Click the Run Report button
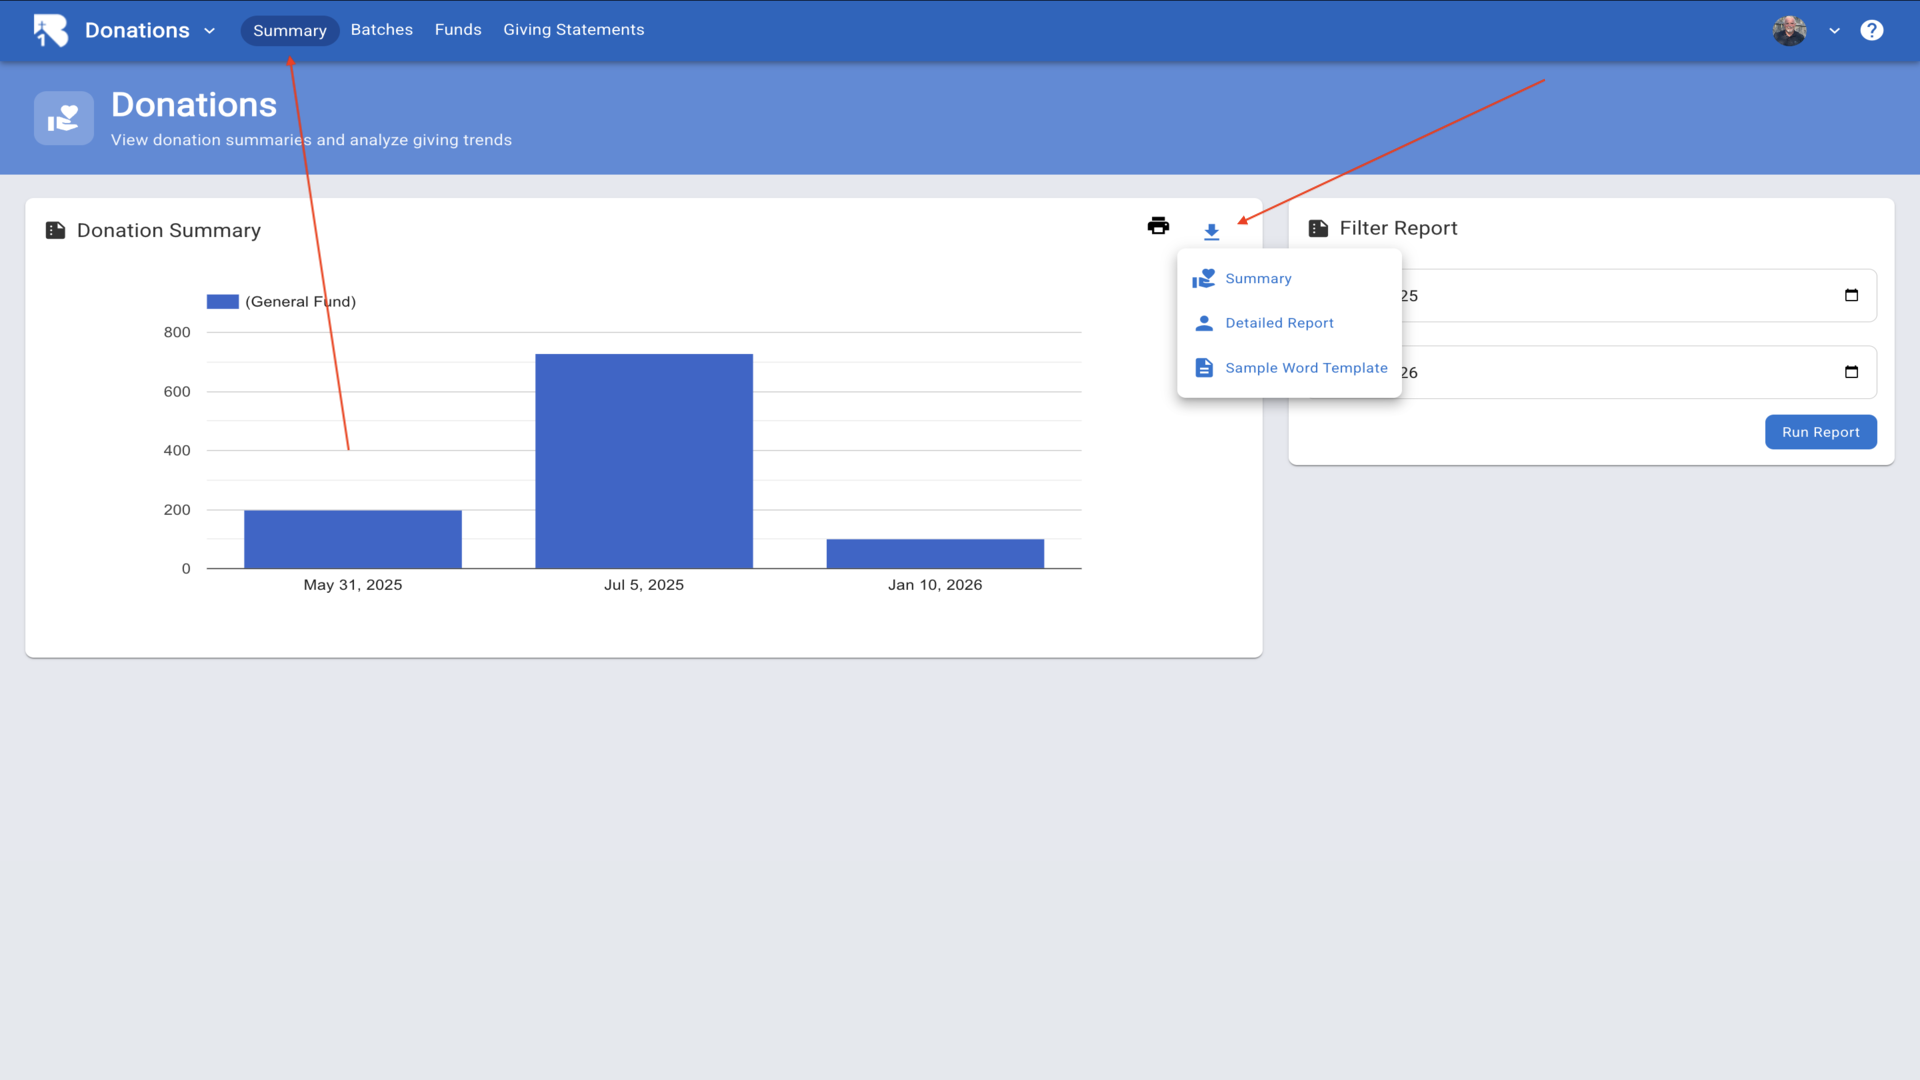 tap(1820, 432)
